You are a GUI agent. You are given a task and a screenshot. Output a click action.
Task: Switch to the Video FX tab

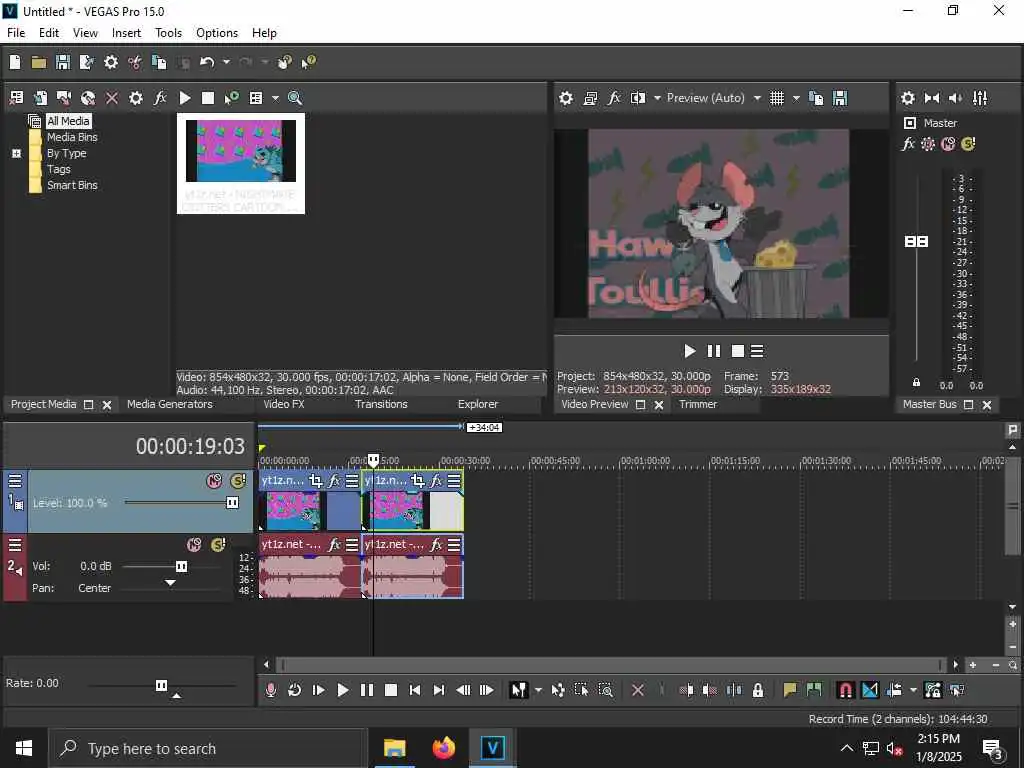click(x=283, y=404)
